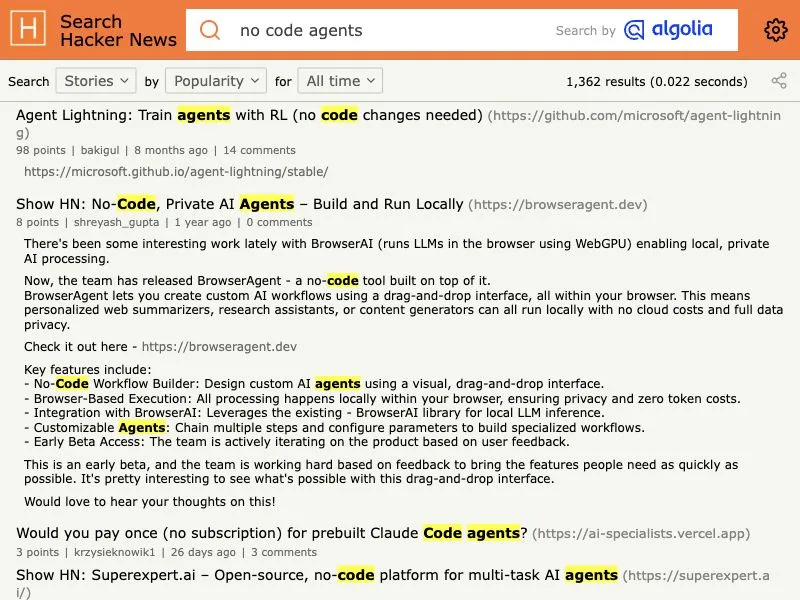This screenshot has width=800, height=600.
Task: Open shreyash_gupta's user profile
Action: [116, 222]
